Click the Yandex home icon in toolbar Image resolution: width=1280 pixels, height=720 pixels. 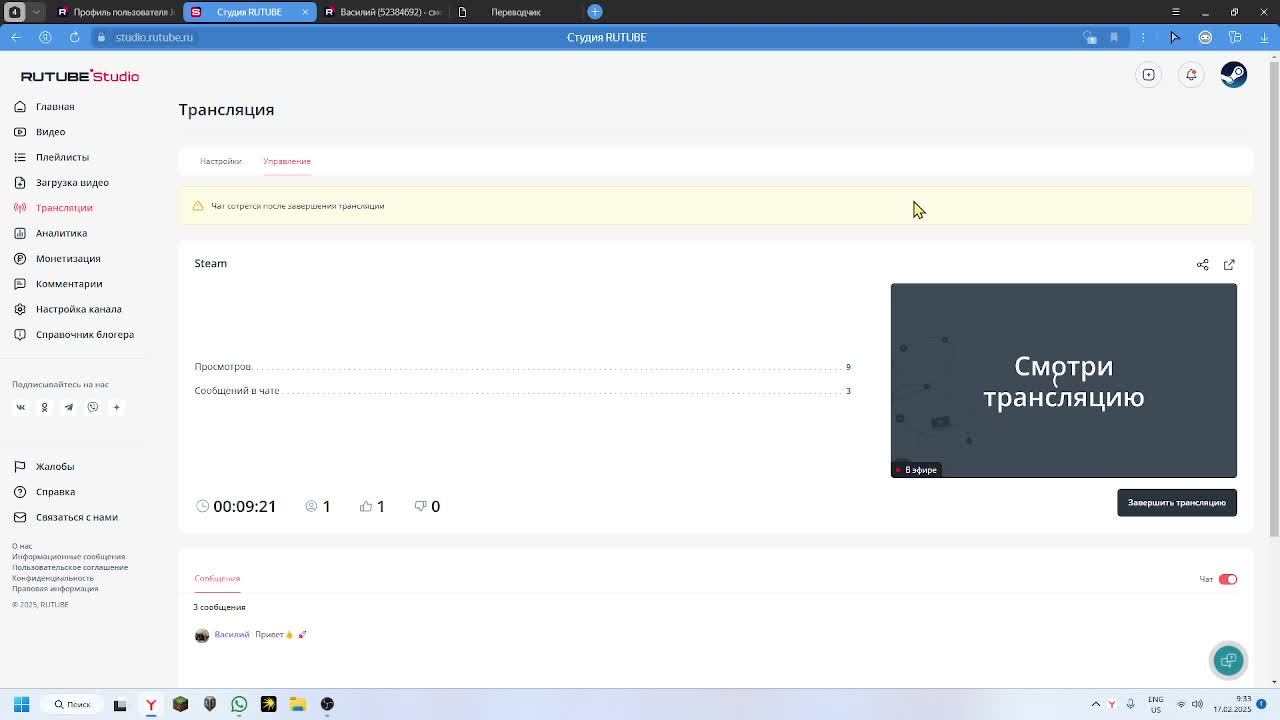coord(45,37)
